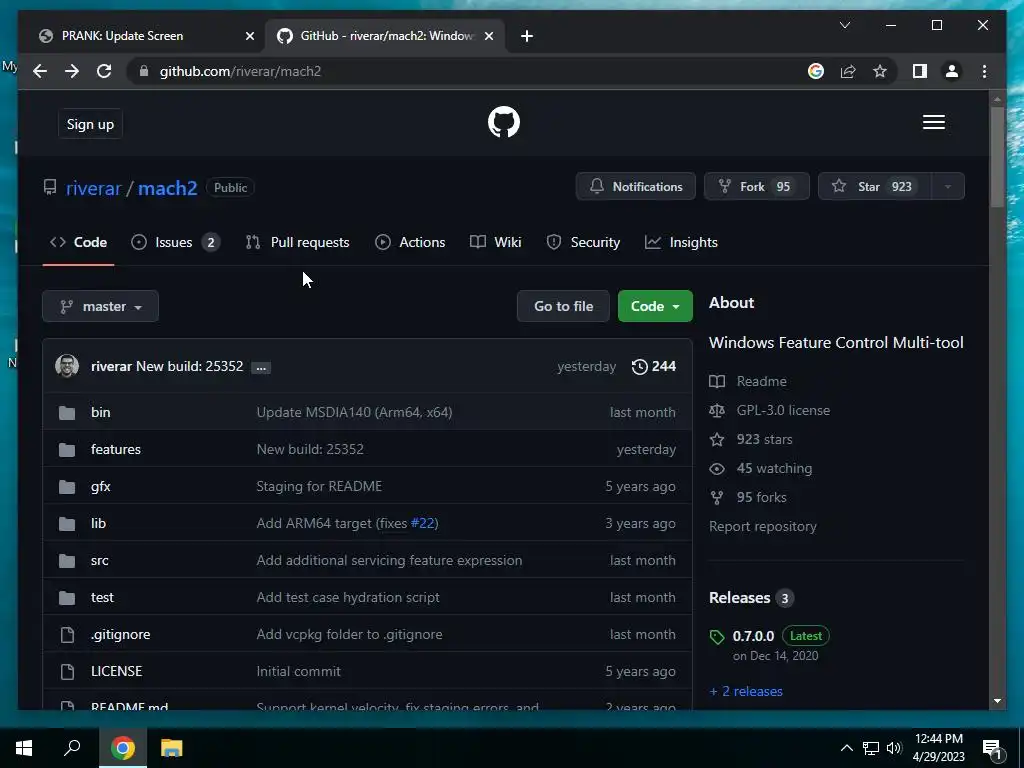Close the GitHub mach2 browser tab
1024x768 pixels.
pos(488,36)
